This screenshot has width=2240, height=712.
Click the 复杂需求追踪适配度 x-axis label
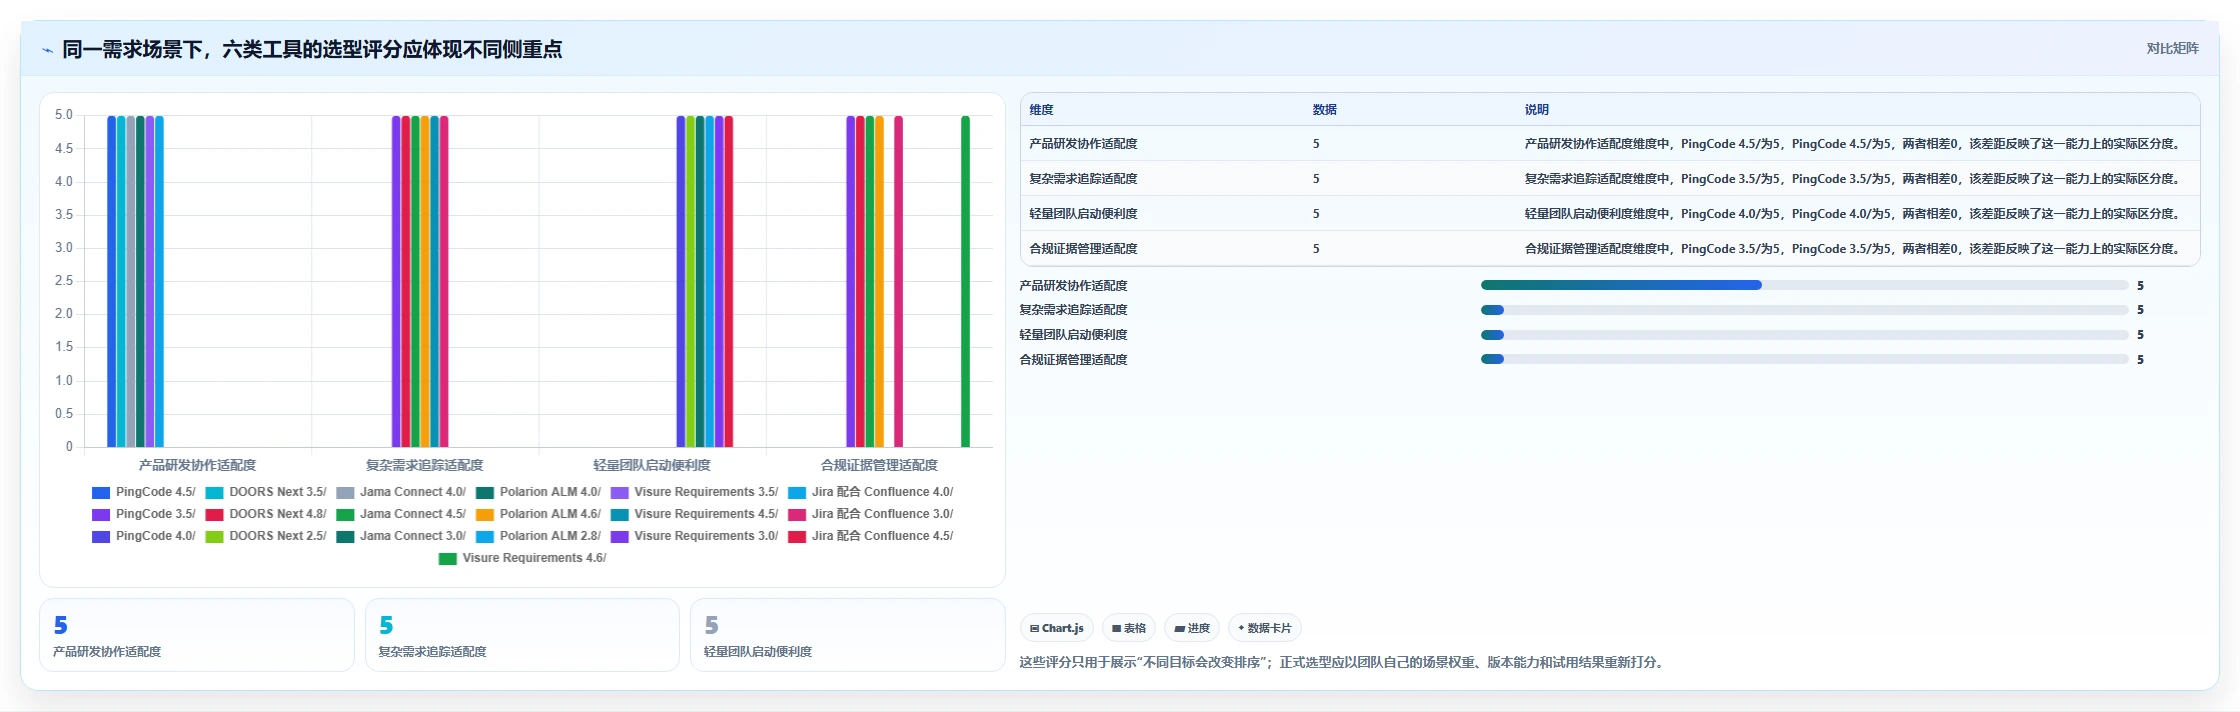(424, 465)
